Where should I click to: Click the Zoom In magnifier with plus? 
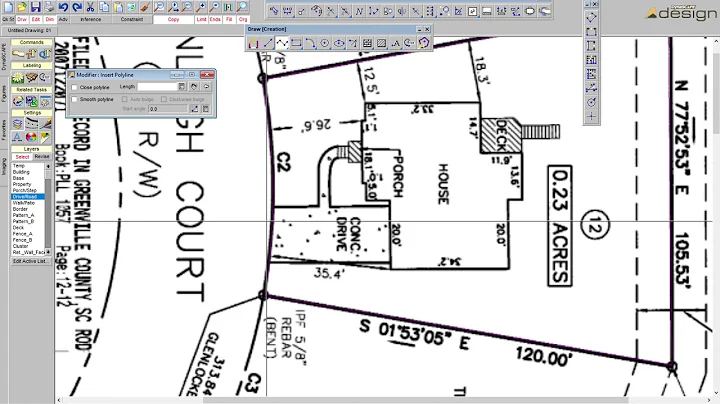[x=201, y=7]
